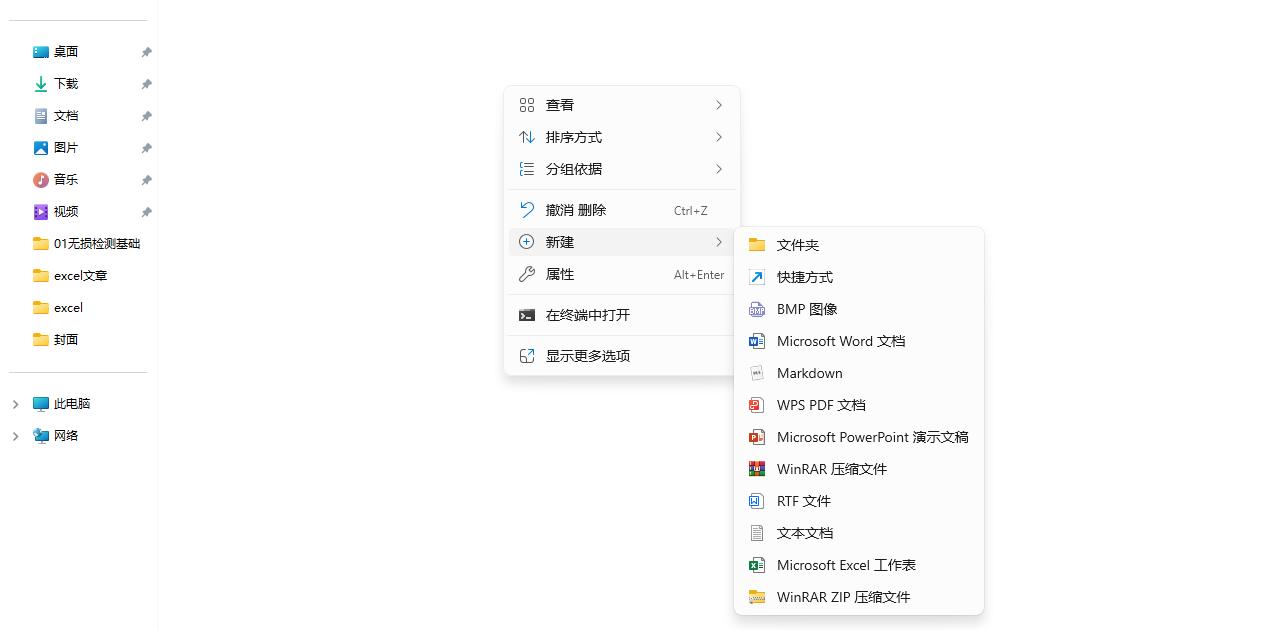Expand the 网络 tree node chevron
Screen dimensions: 1286x630
(x=15, y=436)
